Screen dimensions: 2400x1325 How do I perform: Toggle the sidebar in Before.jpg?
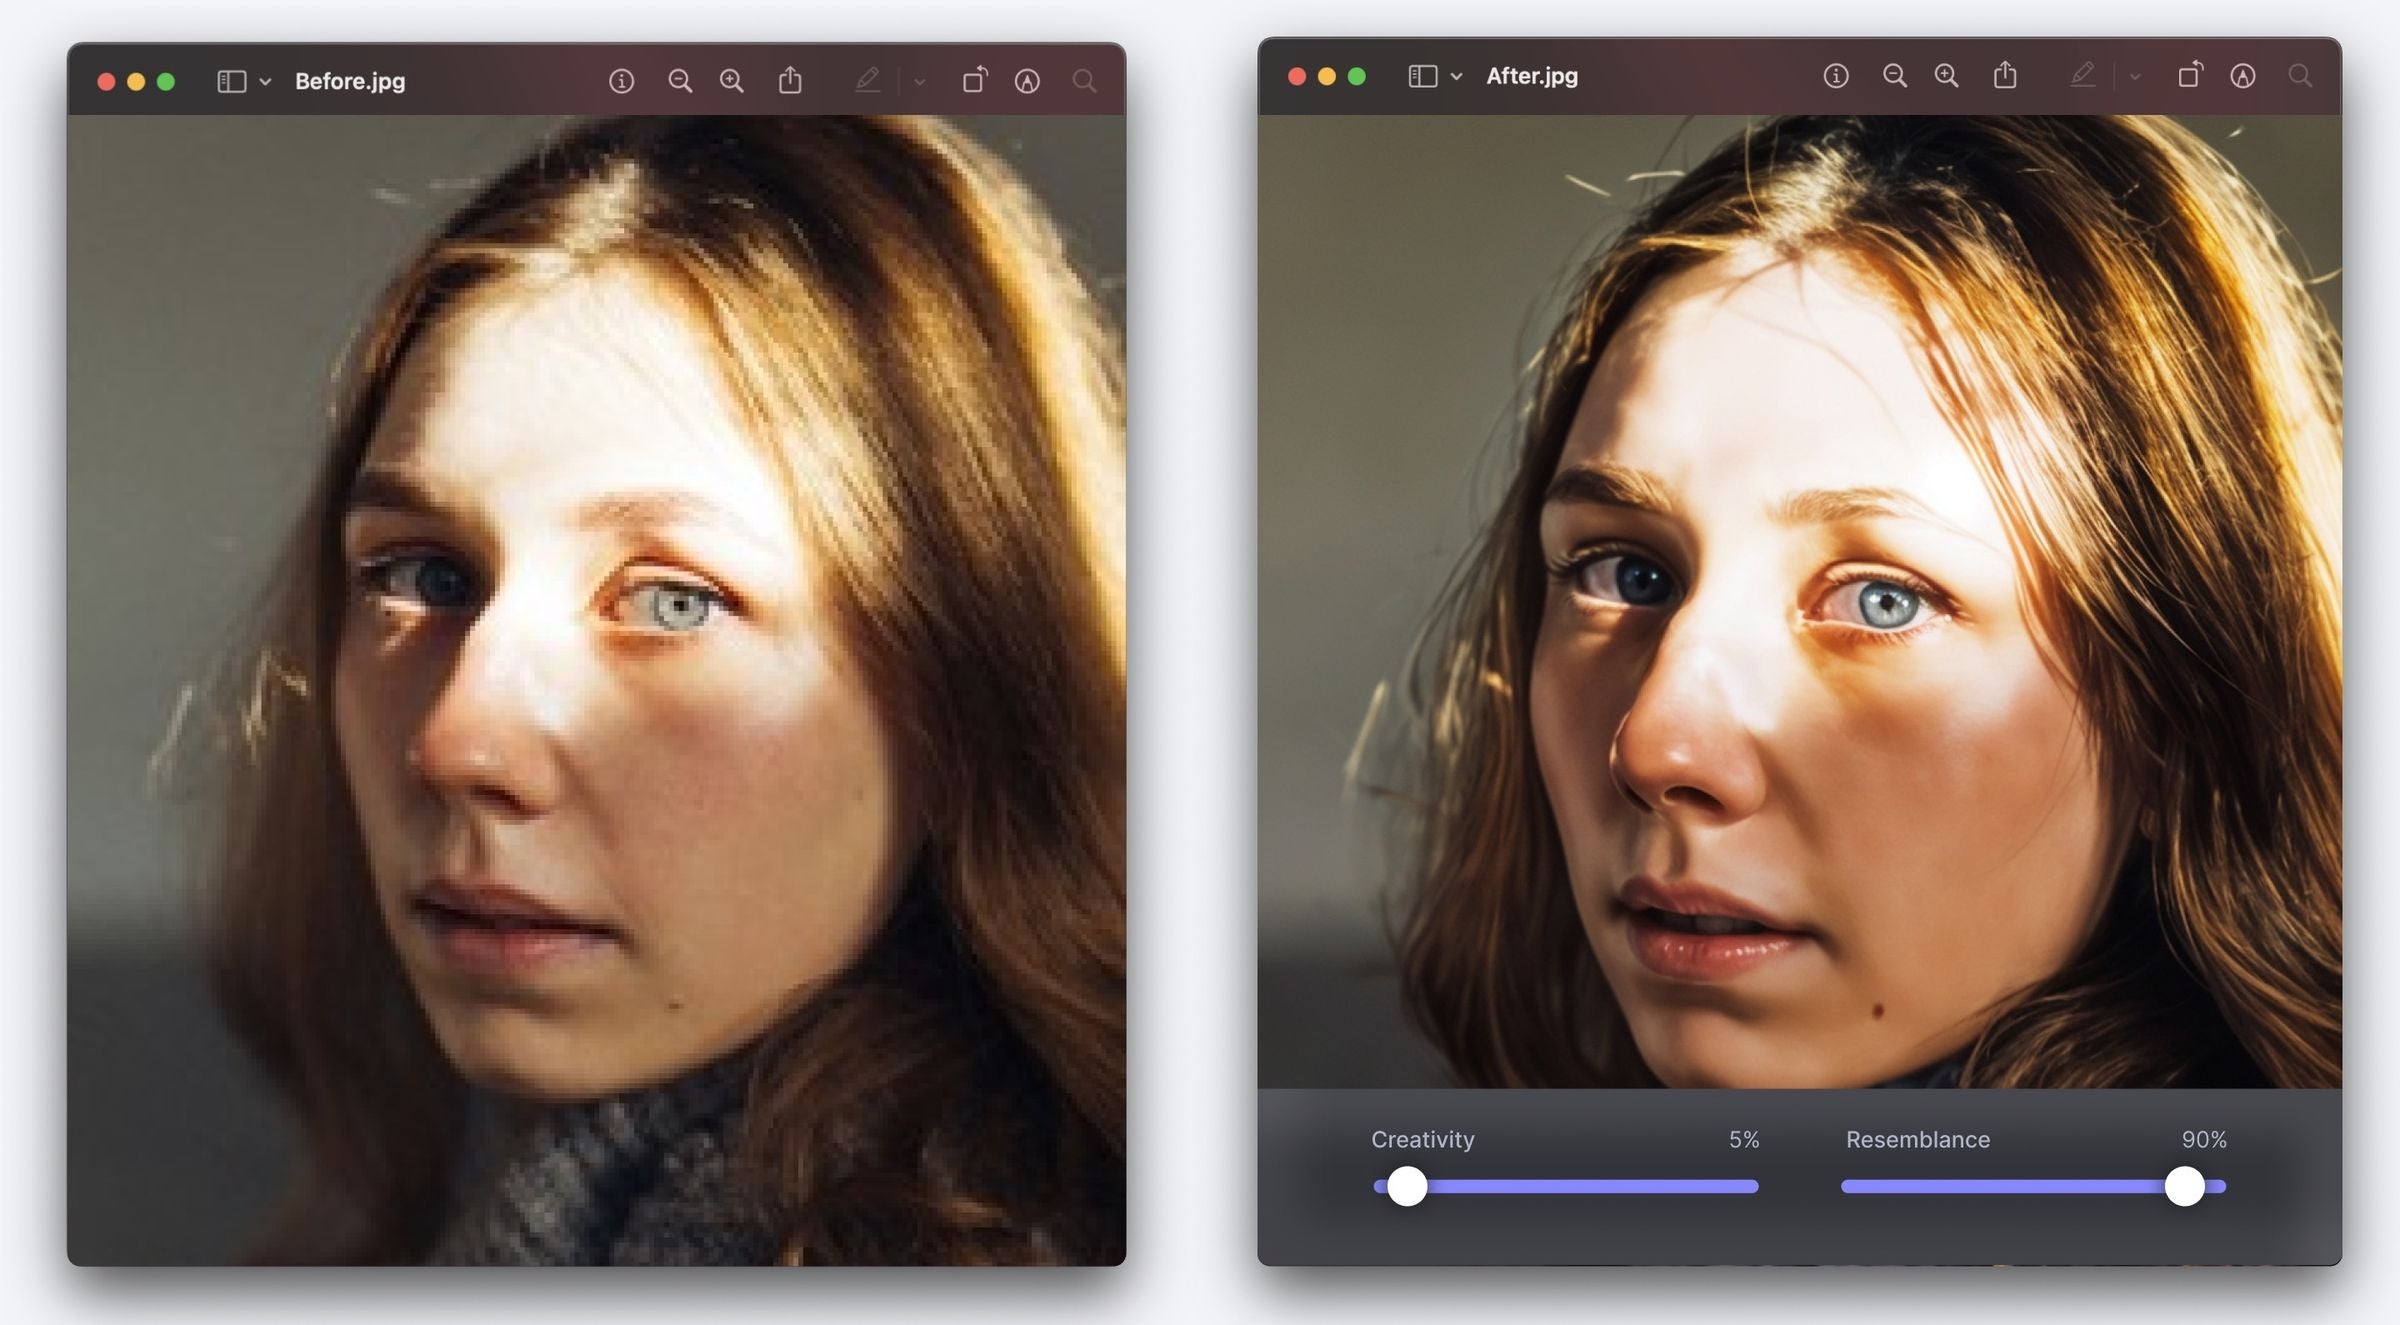pyautogui.click(x=230, y=81)
